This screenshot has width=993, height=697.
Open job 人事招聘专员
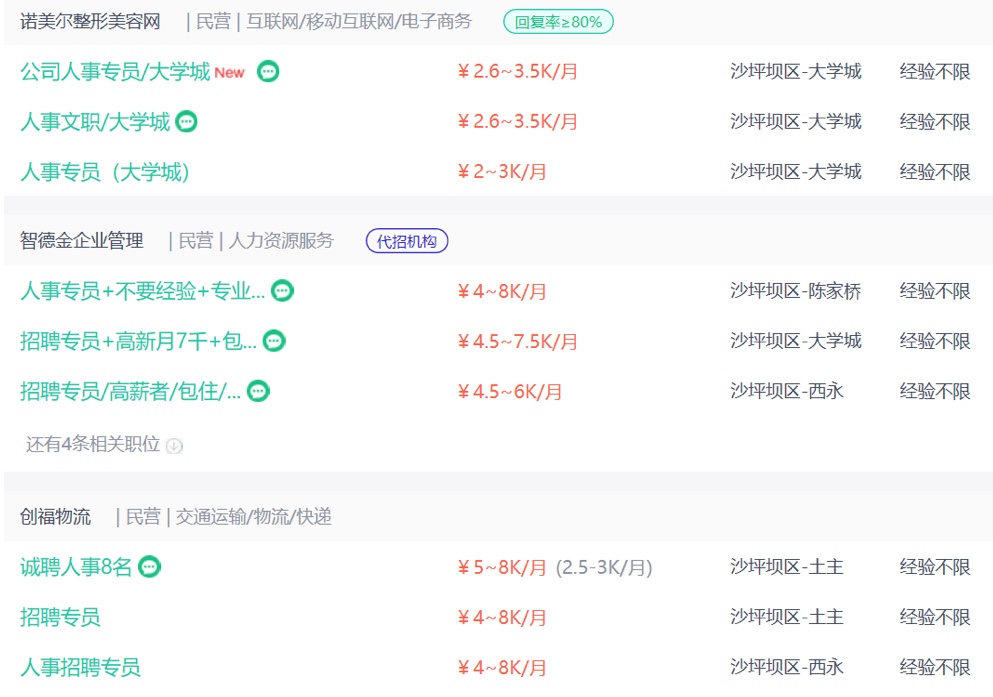click(x=80, y=667)
